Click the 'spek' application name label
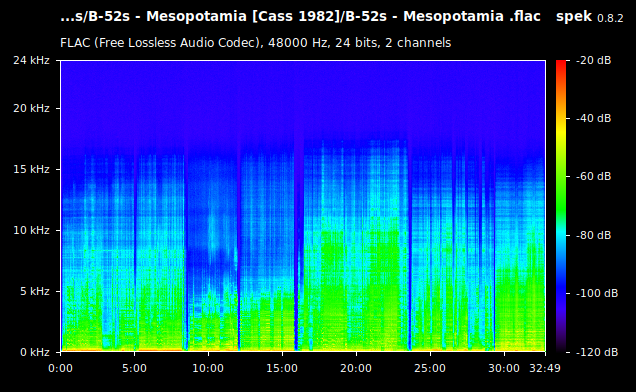Image resolution: width=636 pixels, height=392 pixels. coord(574,17)
